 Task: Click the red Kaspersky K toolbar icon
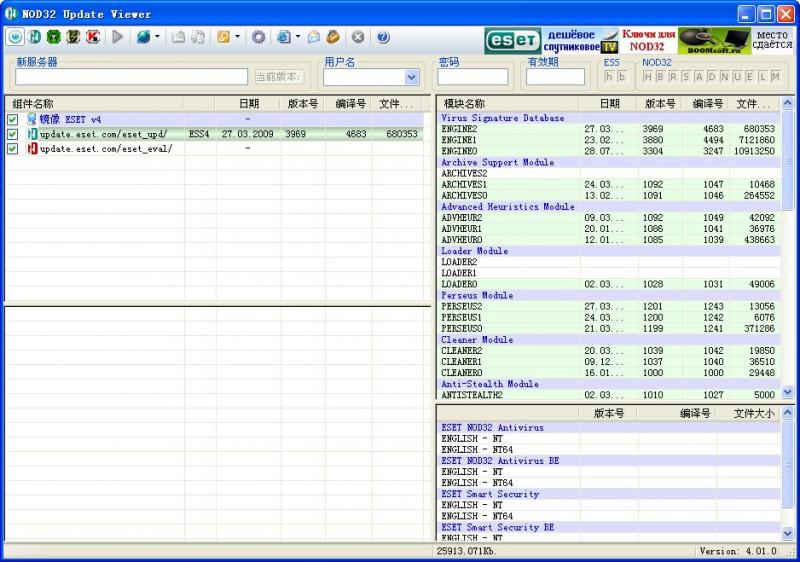click(92, 37)
